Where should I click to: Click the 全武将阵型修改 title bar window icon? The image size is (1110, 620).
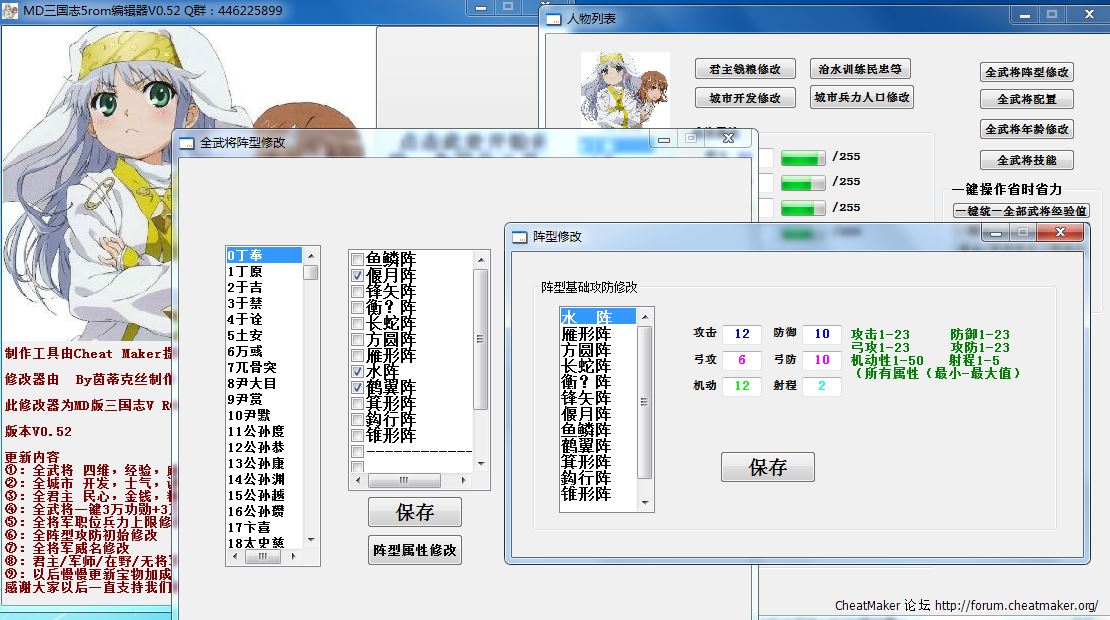pyautogui.click(x=187, y=143)
